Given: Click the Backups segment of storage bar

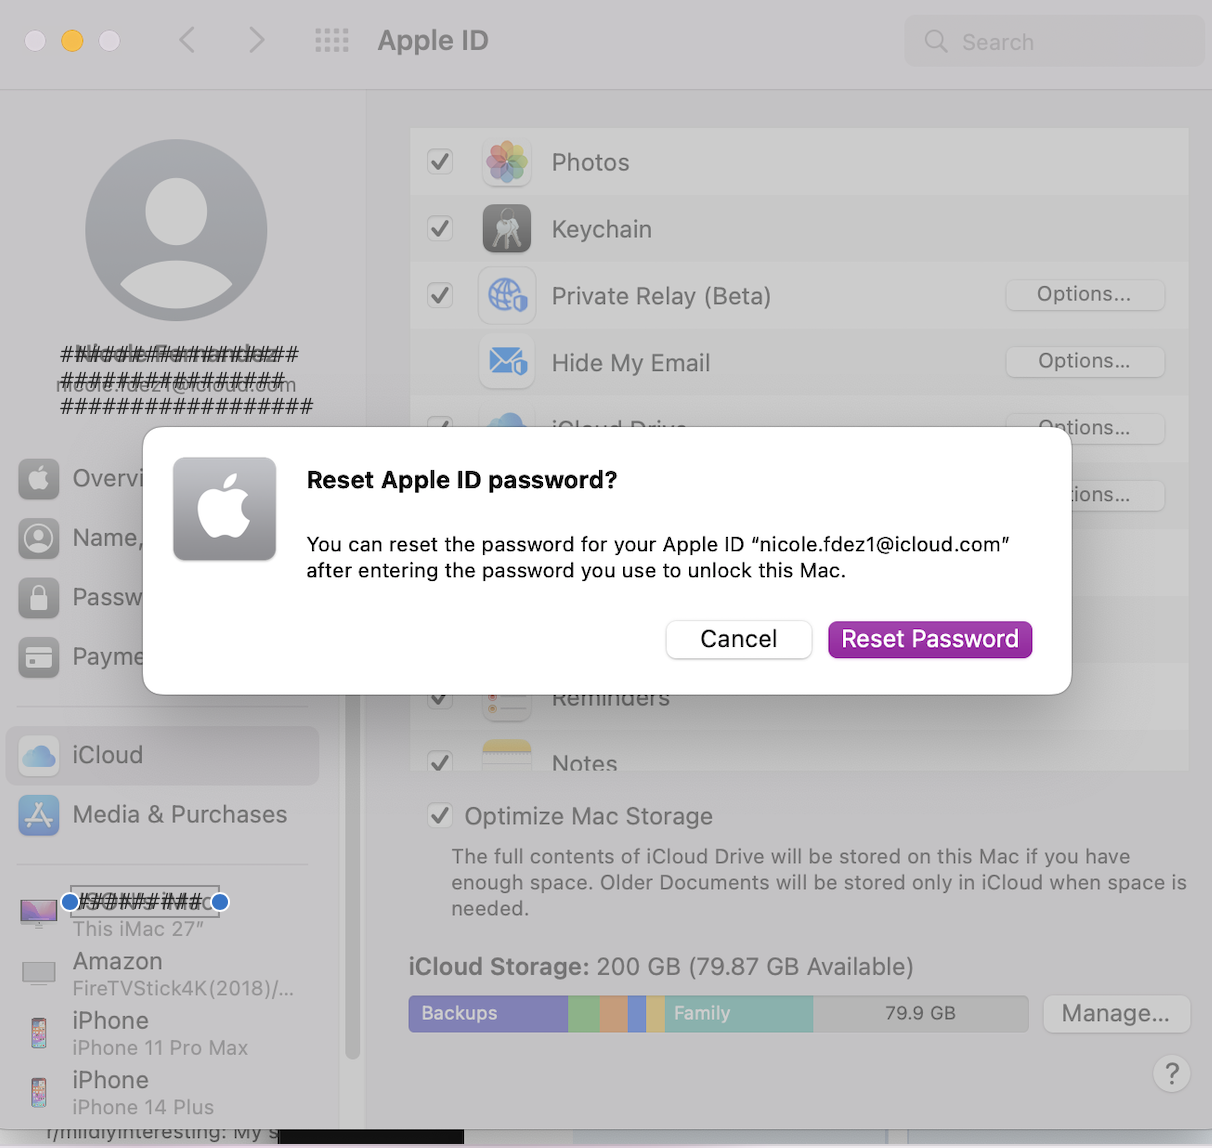Looking at the screenshot, I should pyautogui.click(x=488, y=1013).
